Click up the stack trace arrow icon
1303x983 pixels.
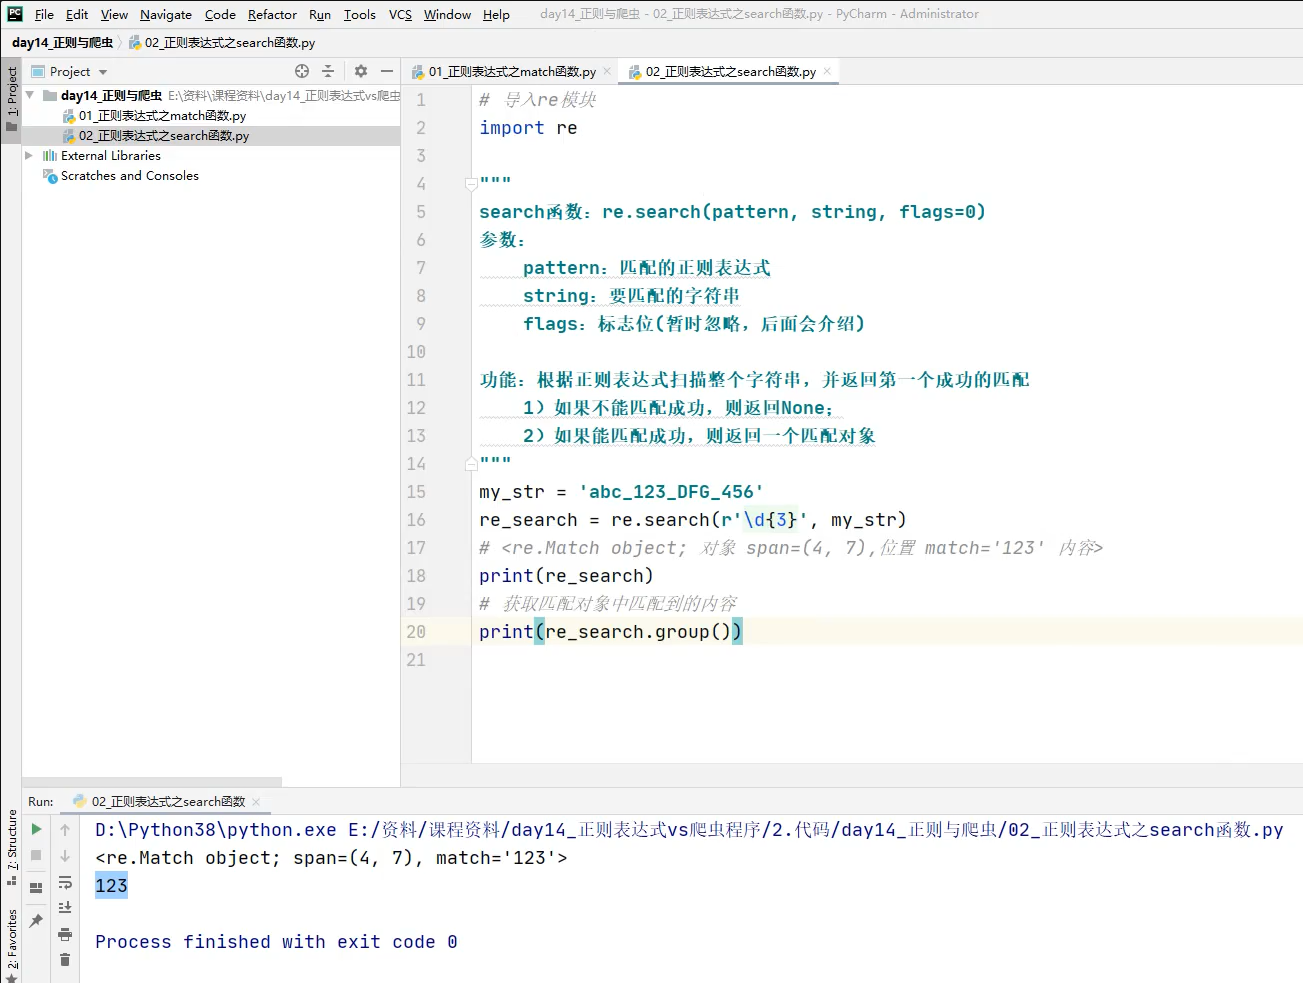65,829
